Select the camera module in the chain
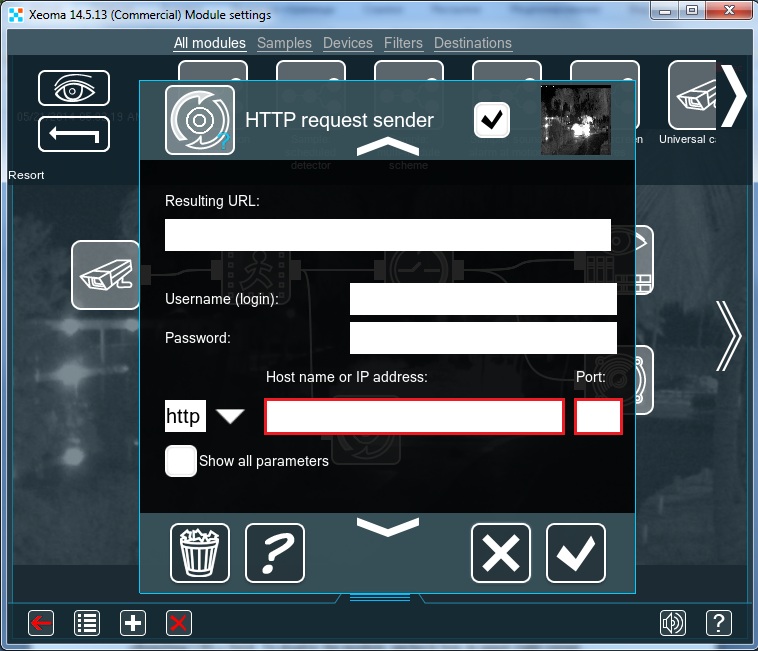Viewport: 758px width, 651px height. coord(105,275)
